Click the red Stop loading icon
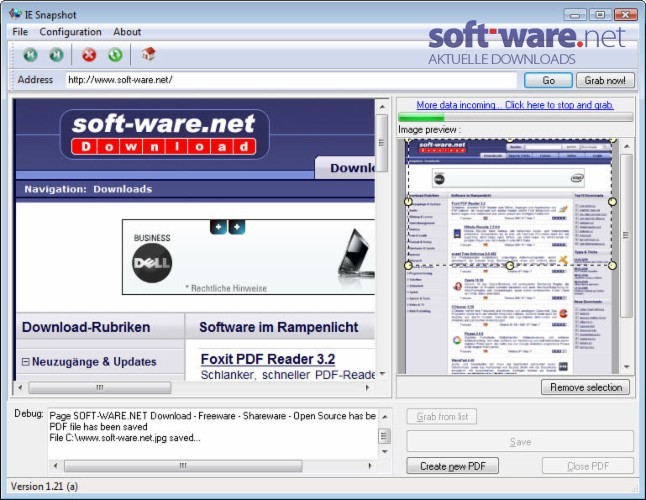The width and height of the screenshot is (646, 500). pyautogui.click(x=89, y=55)
